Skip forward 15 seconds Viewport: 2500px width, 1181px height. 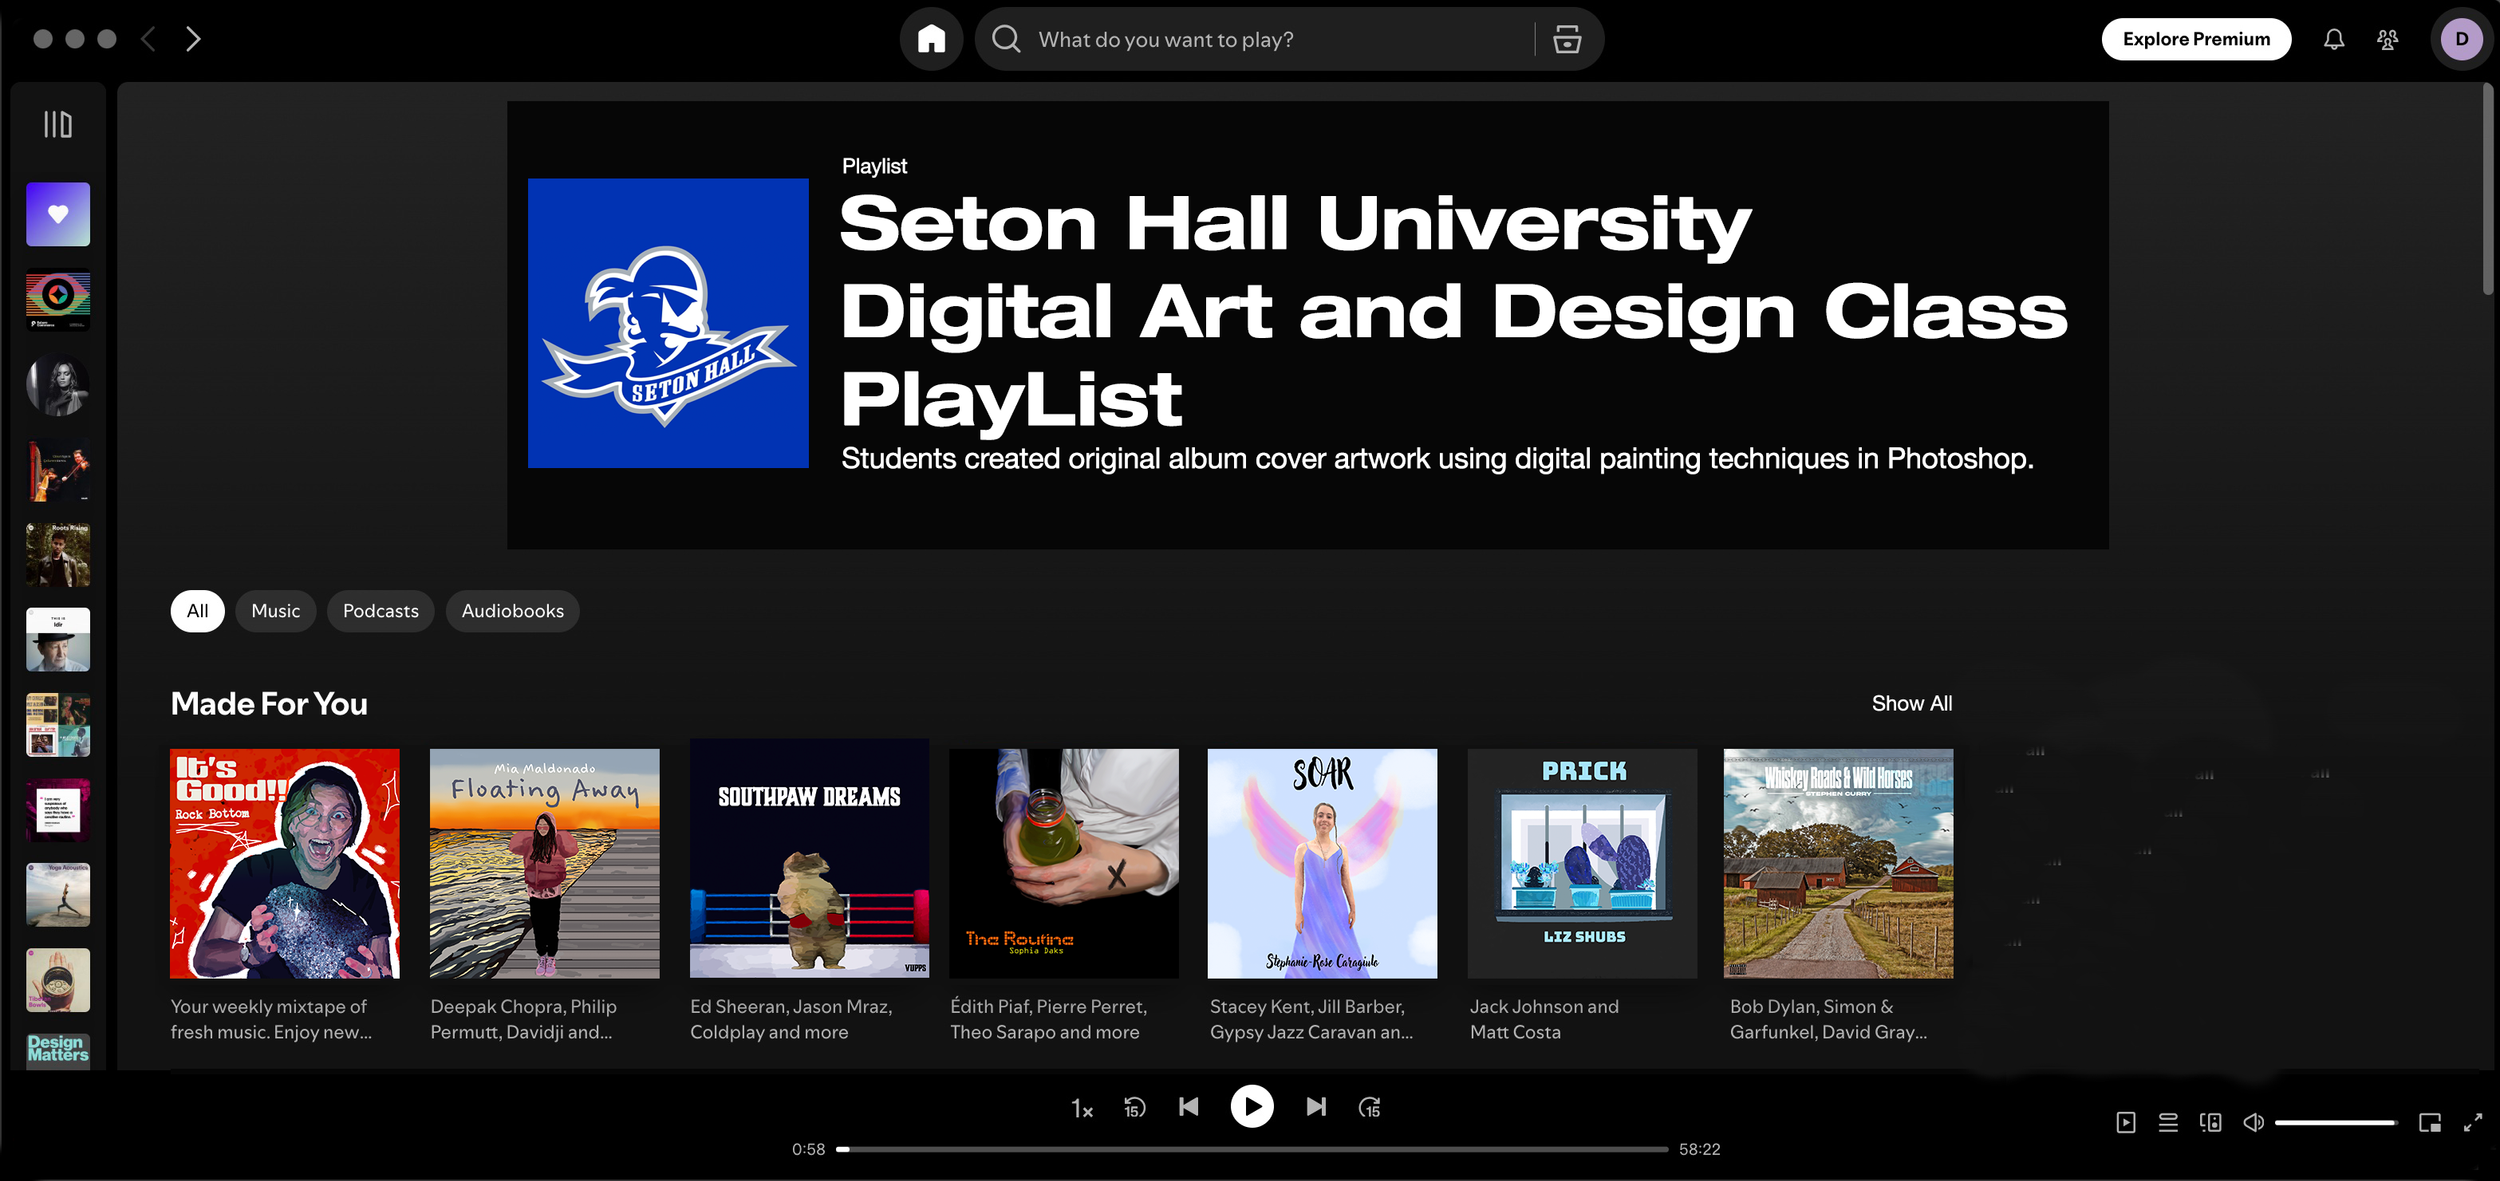[x=1369, y=1107]
